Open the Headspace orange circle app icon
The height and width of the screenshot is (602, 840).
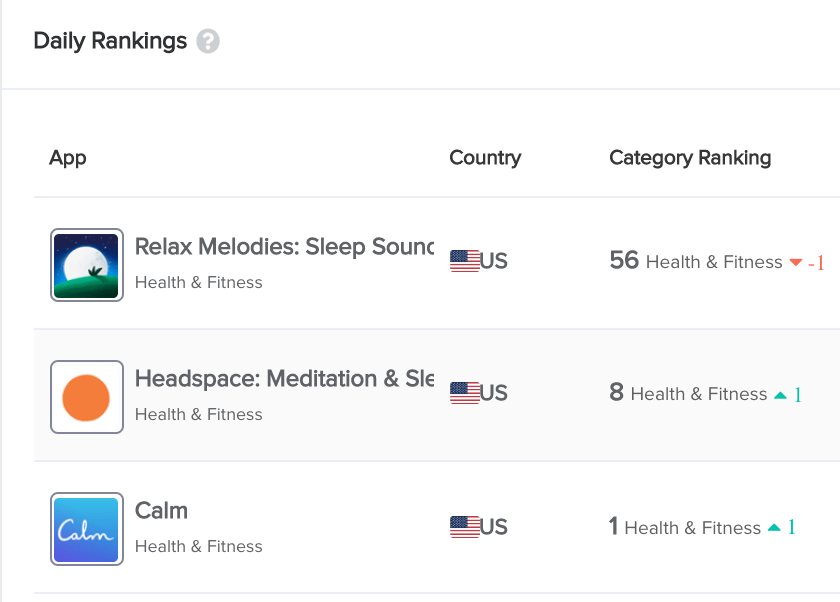[x=87, y=397]
